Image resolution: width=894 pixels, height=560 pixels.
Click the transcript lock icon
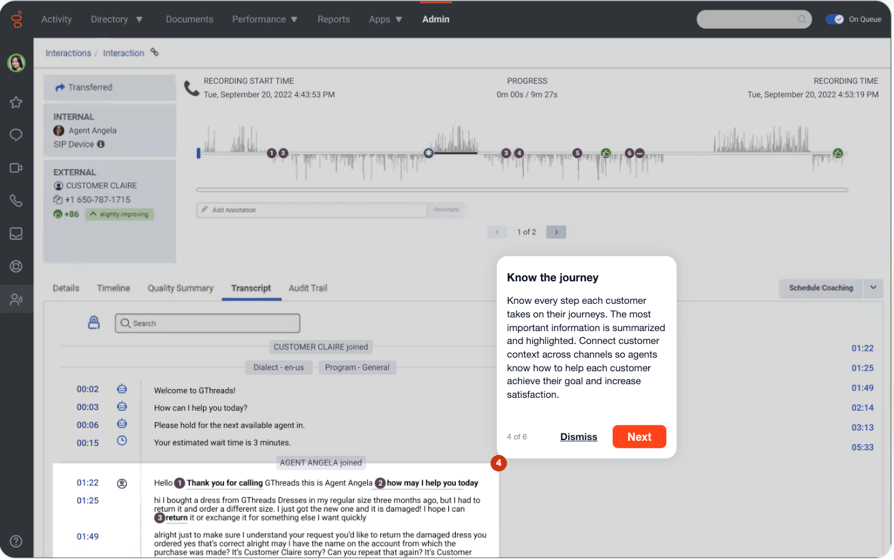point(94,323)
